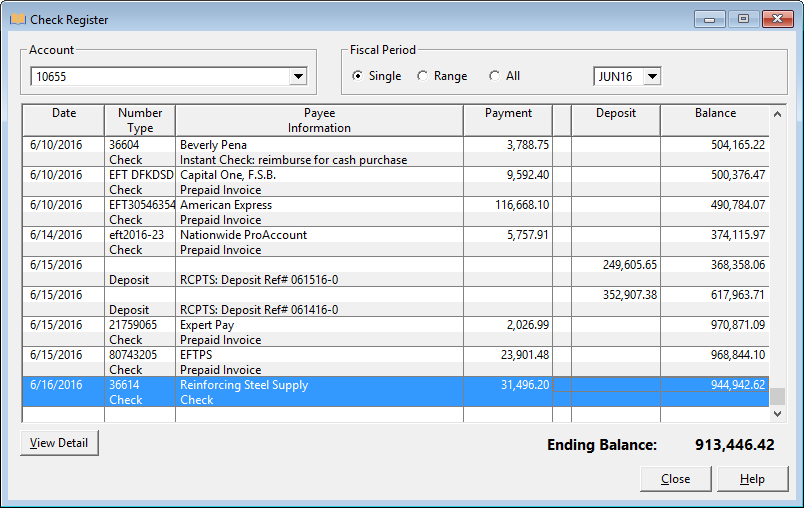This screenshot has height=508, width=804.
Task: Close the register using the Close button
Action: coord(675,479)
